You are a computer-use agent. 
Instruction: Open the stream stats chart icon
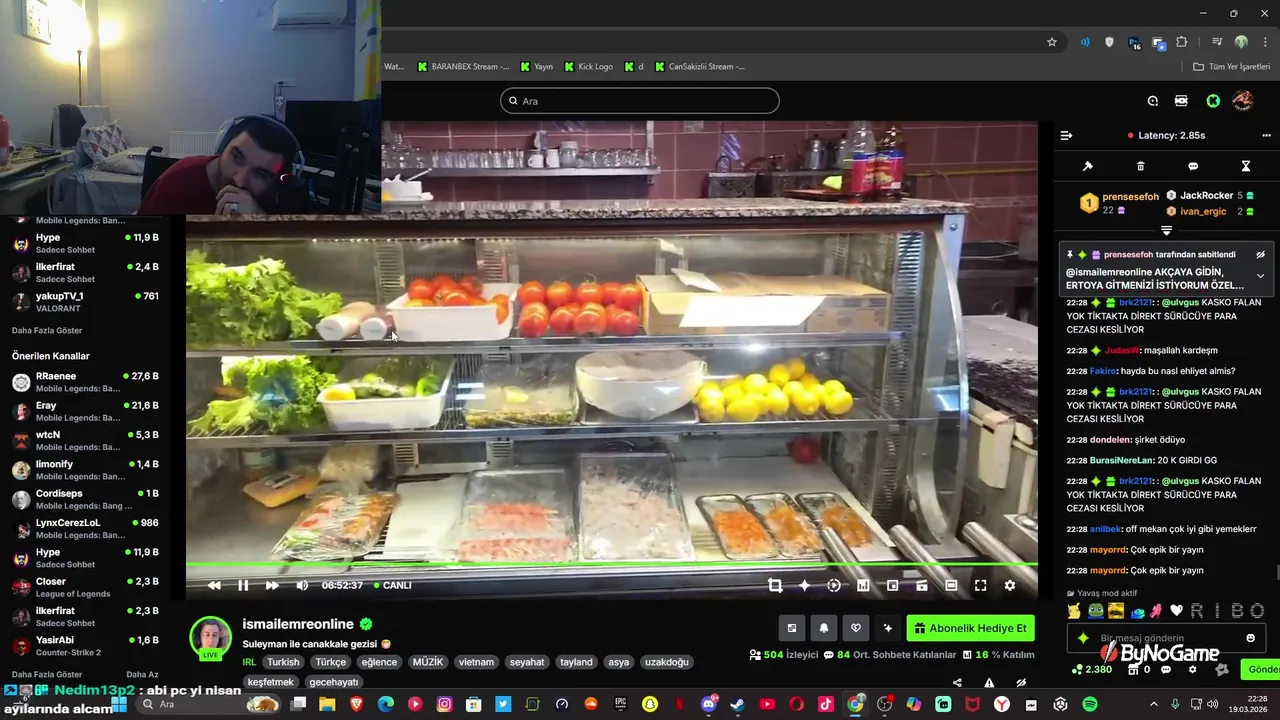pos(864,585)
